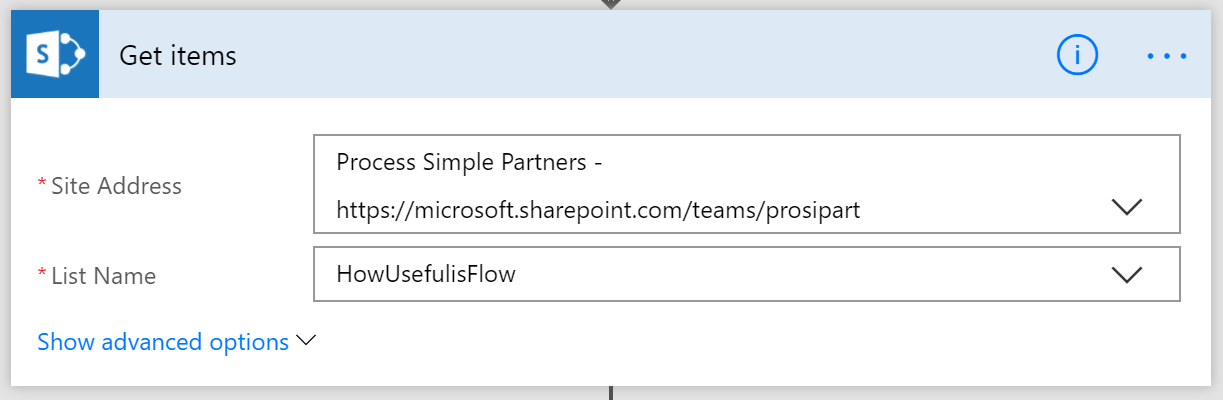Viewport: 1223px width, 400px height.
Task: Click the connector line below the card
Action: pos(611,393)
